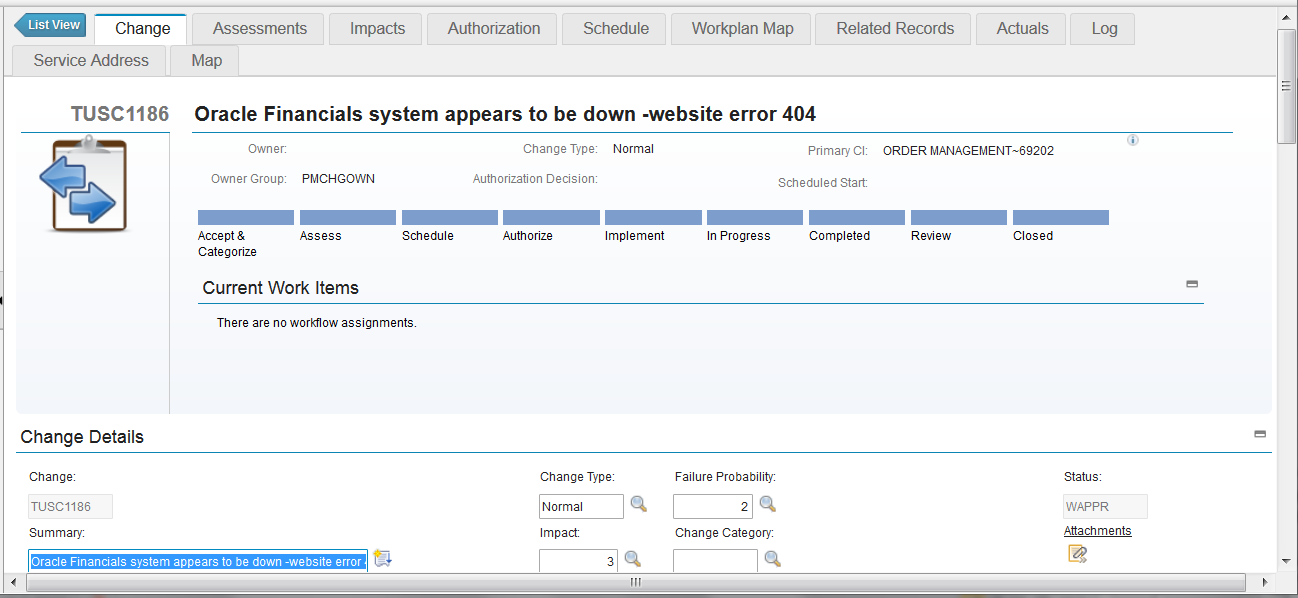Viewport: 1298px width, 598px height.
Task: Click the Change Type lookup magnifier icon
Action: click(638, 504)
